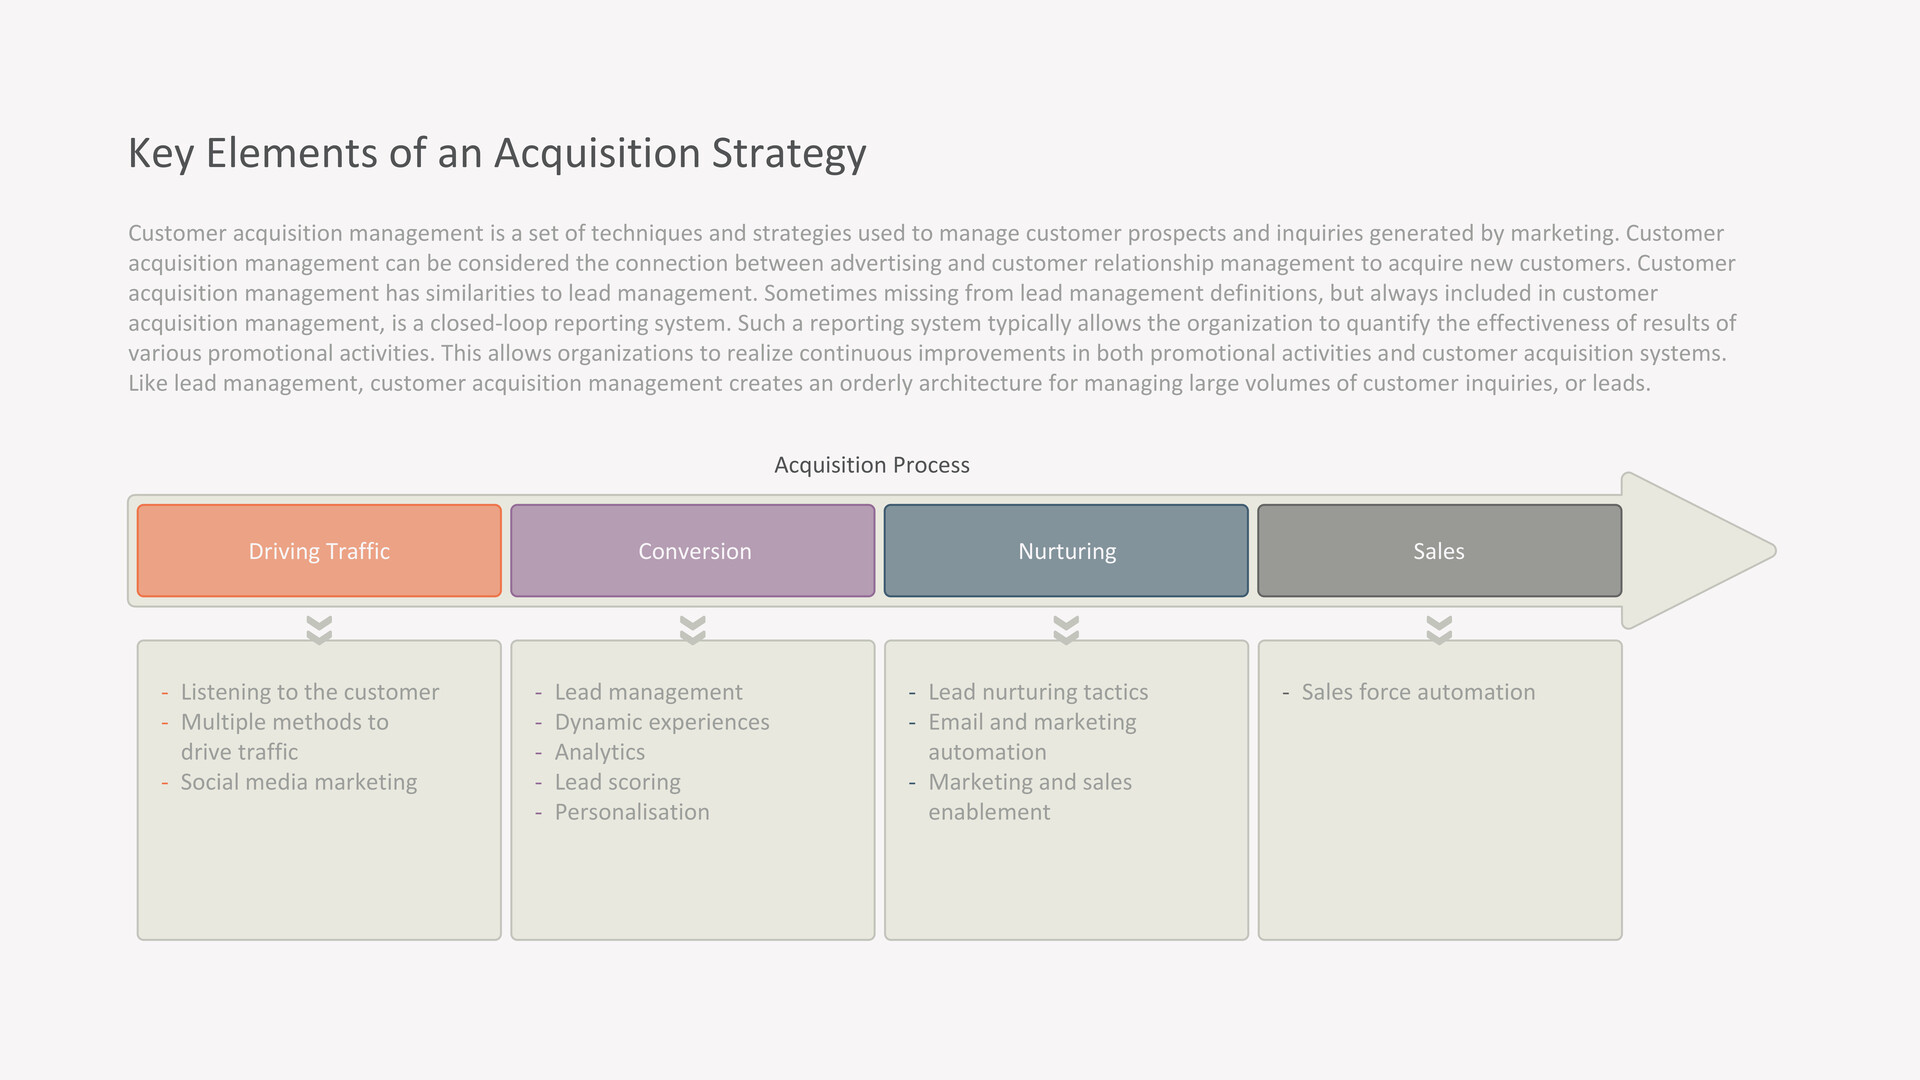Select the blue-gray Nurturing box

[1066, 551]
